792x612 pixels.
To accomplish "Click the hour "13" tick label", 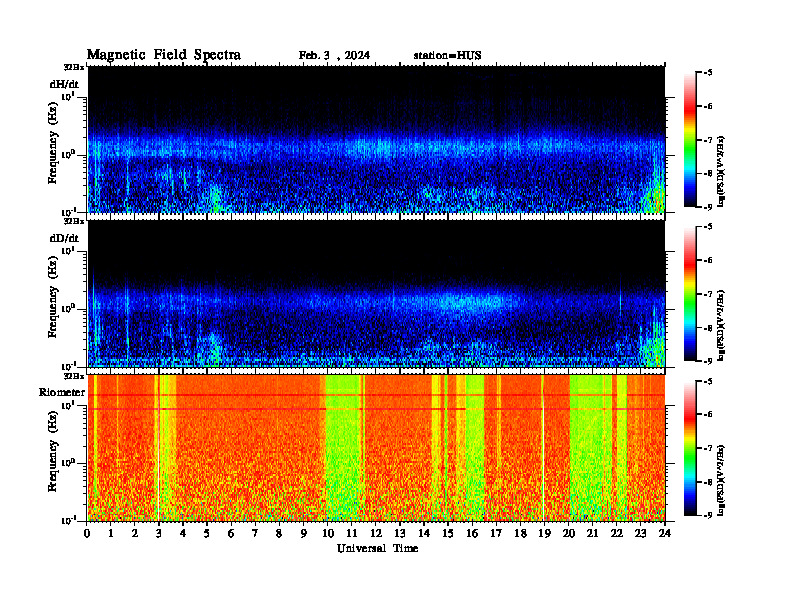I will pyautogui.click(x=400, y=534).
